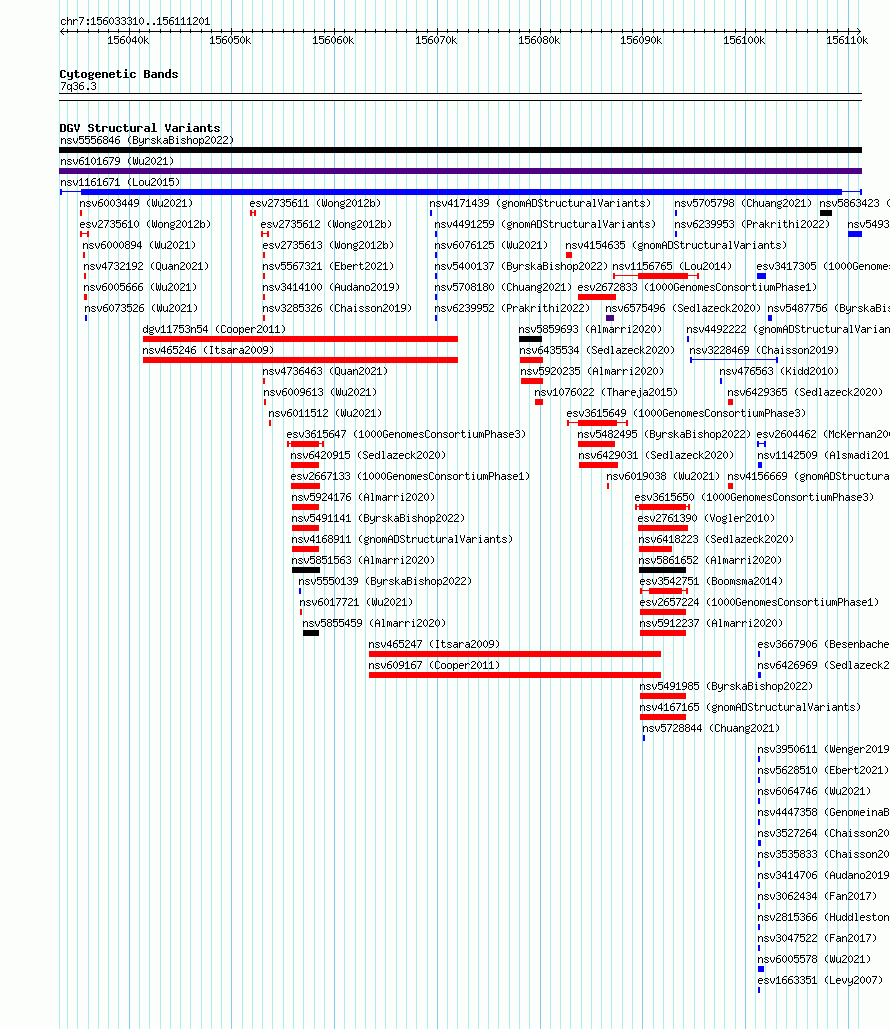Open nsv3062434 (Fan2017) variant
Viewport: 890px width, 1029px height.
(816, 896)
